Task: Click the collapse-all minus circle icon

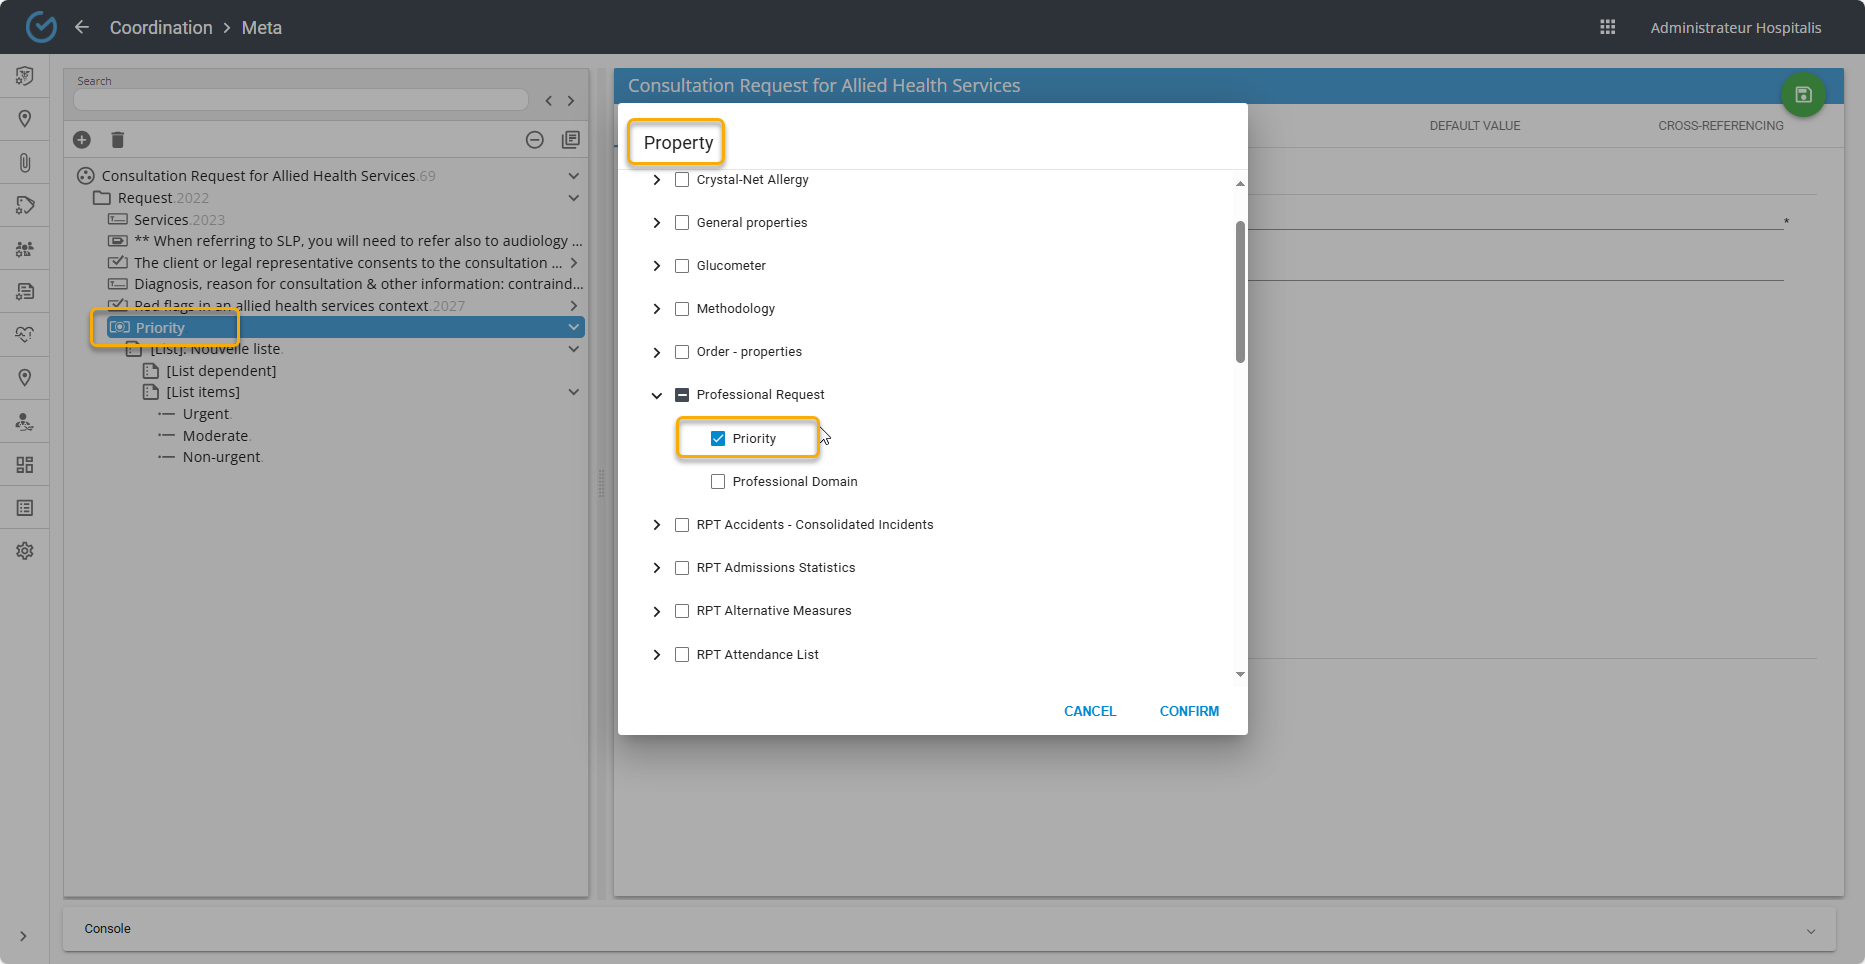Action: point(535,140)
